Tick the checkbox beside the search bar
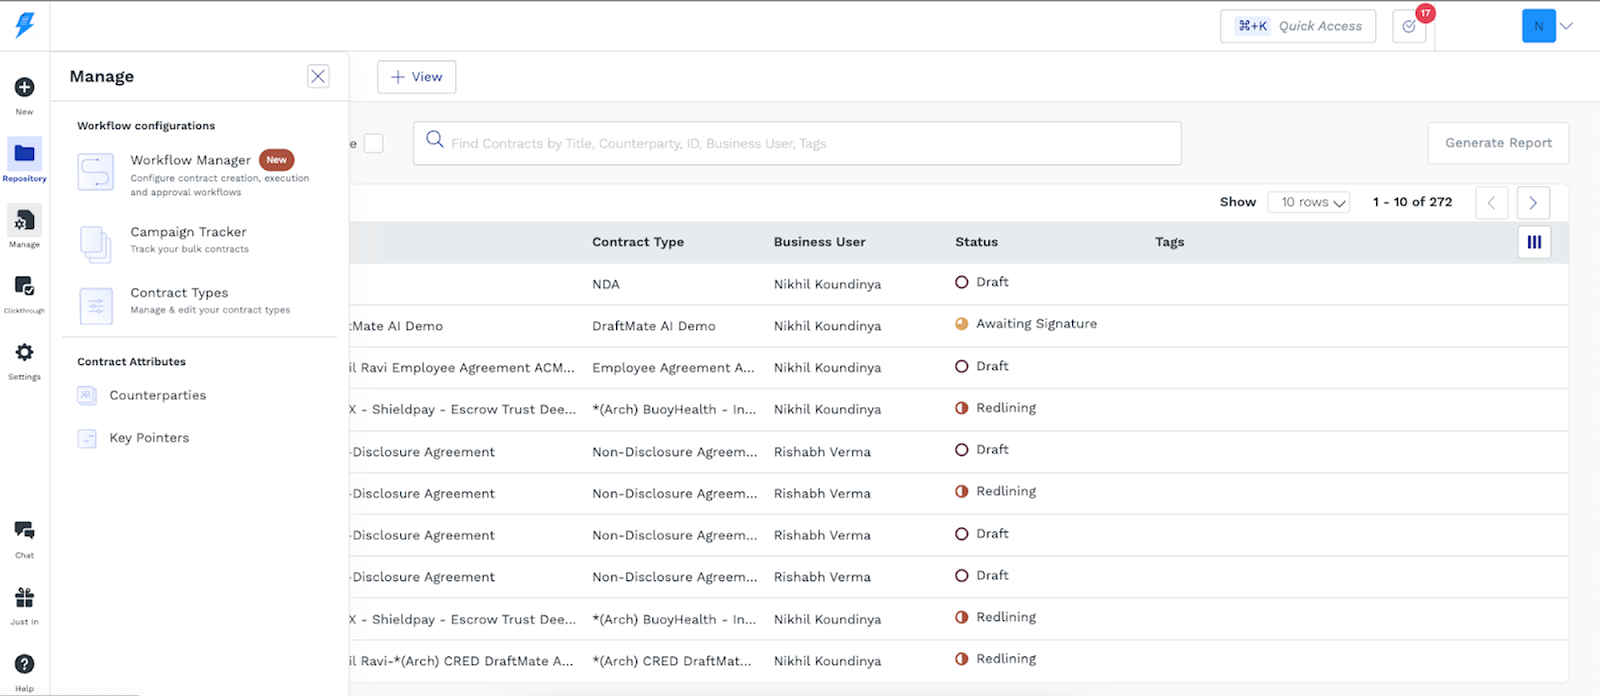This screenshot has height=696, width=1600. pyautogui.click(x=373, y=143)
